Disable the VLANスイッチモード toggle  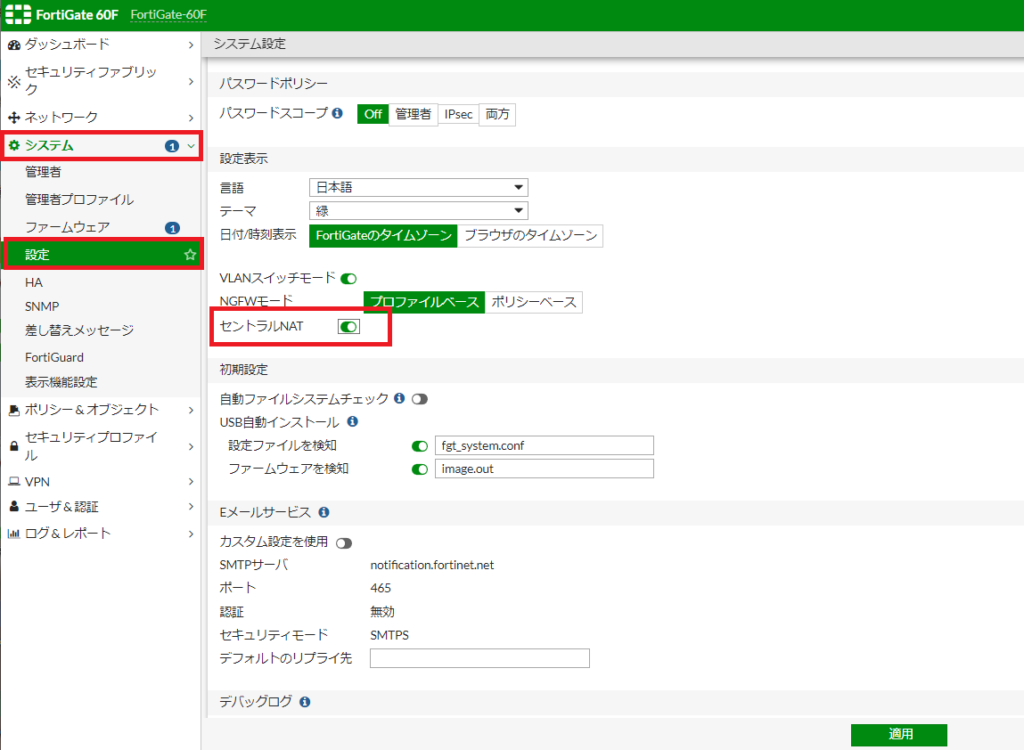tap(351, 280)
